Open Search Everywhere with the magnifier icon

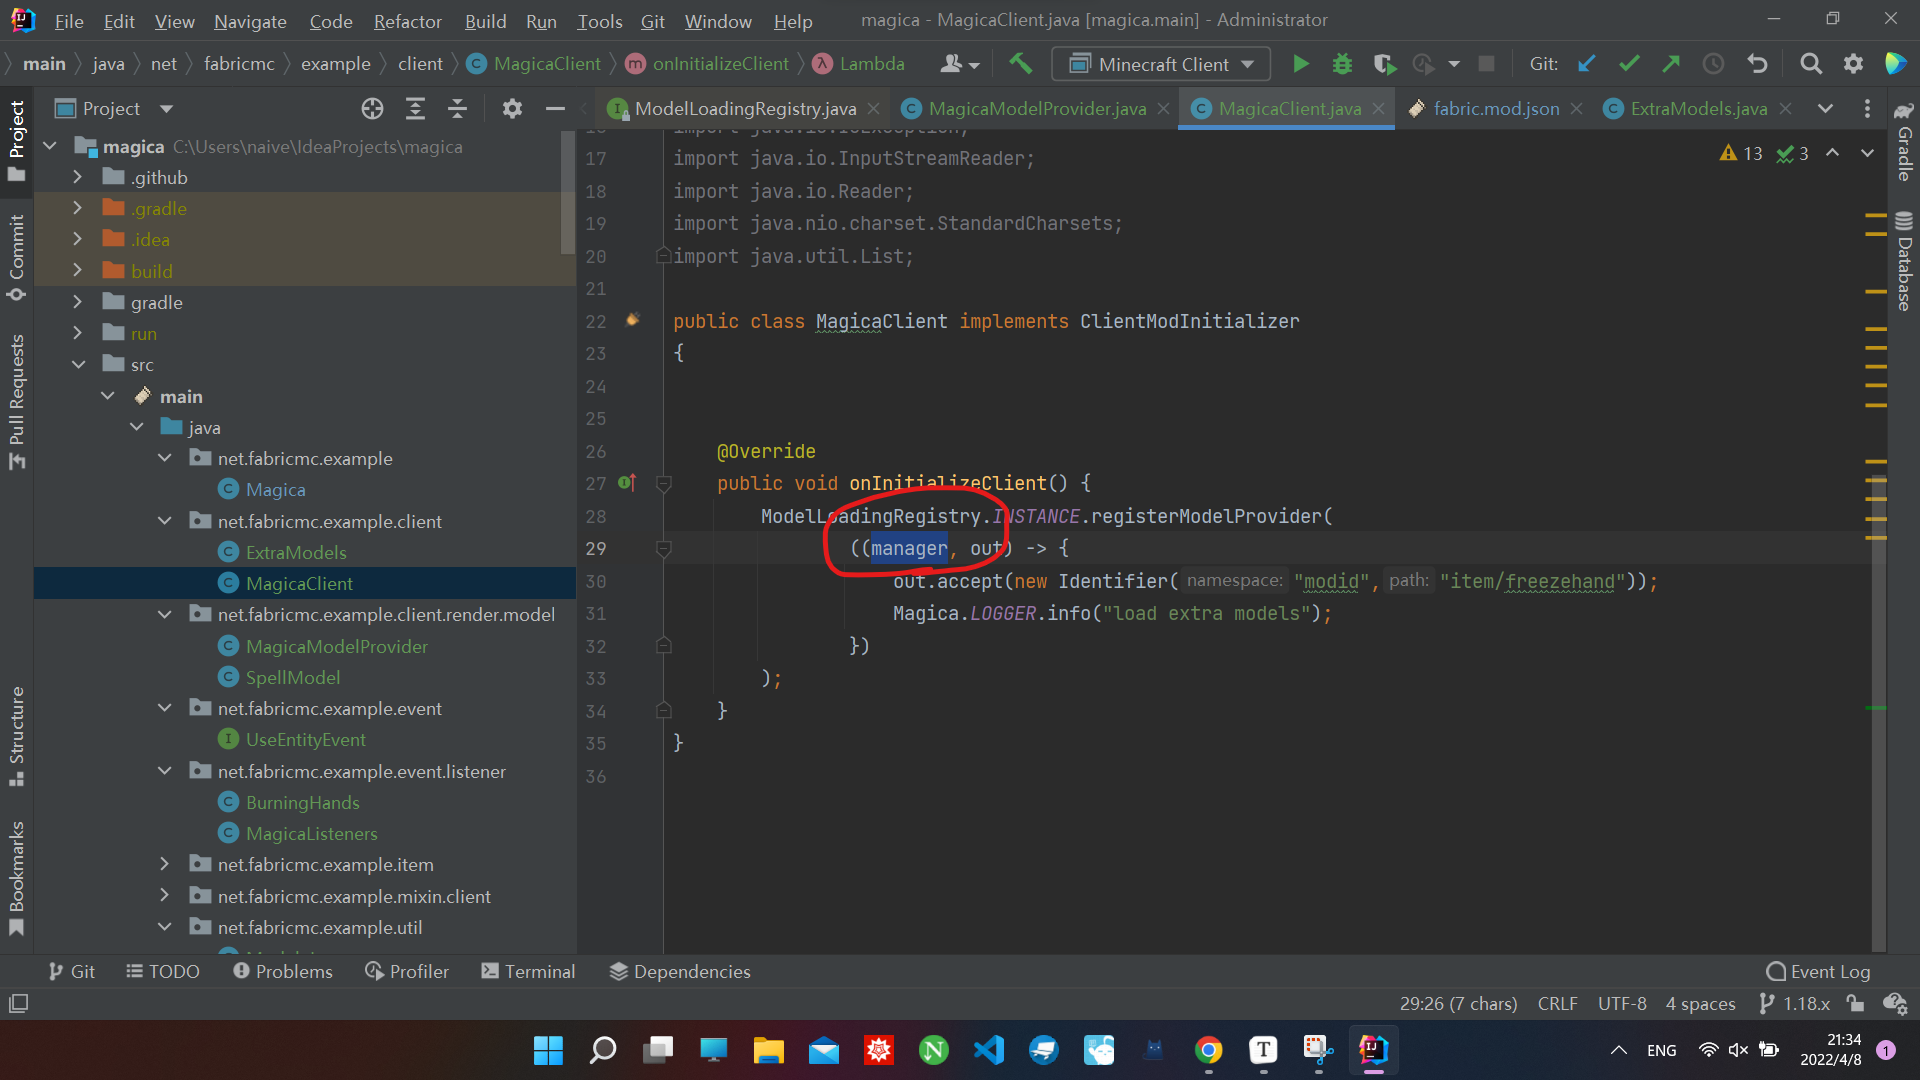click(x=1810, y=63)
